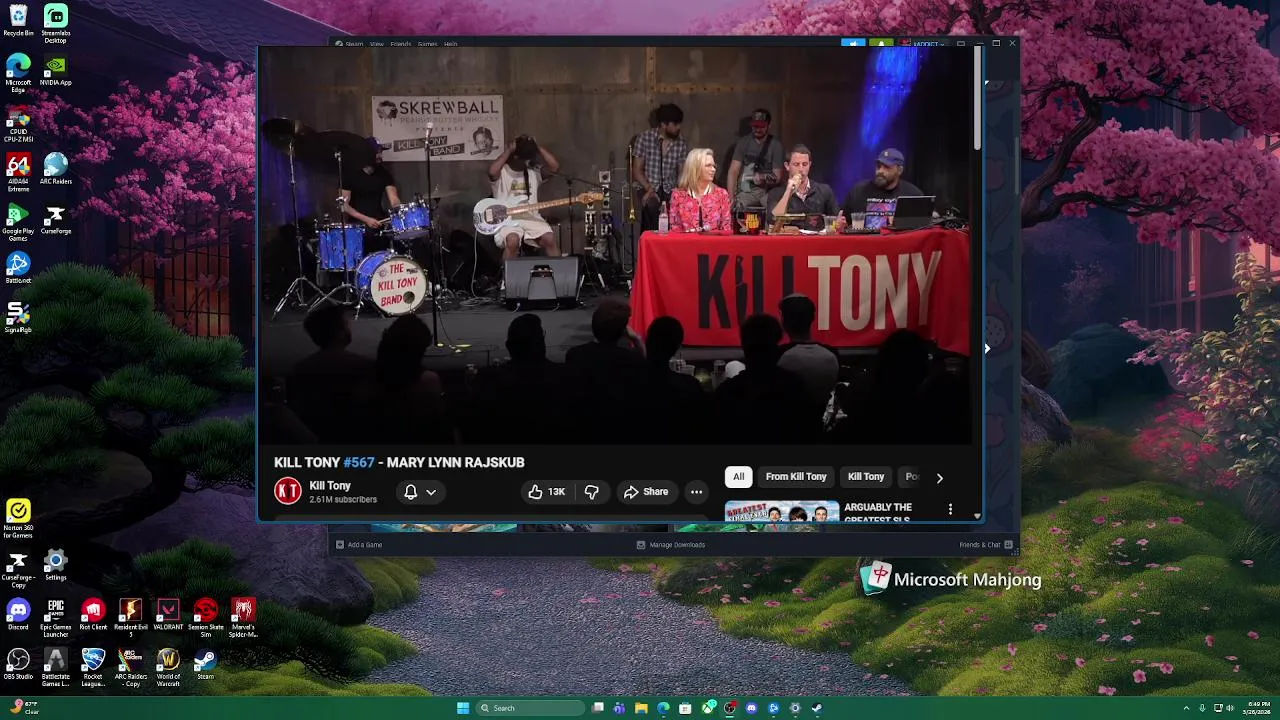This screenshot has width=1280, height=720.
Task: Open the Friends menu in Steam window
Action: click(x=401, y=44)
